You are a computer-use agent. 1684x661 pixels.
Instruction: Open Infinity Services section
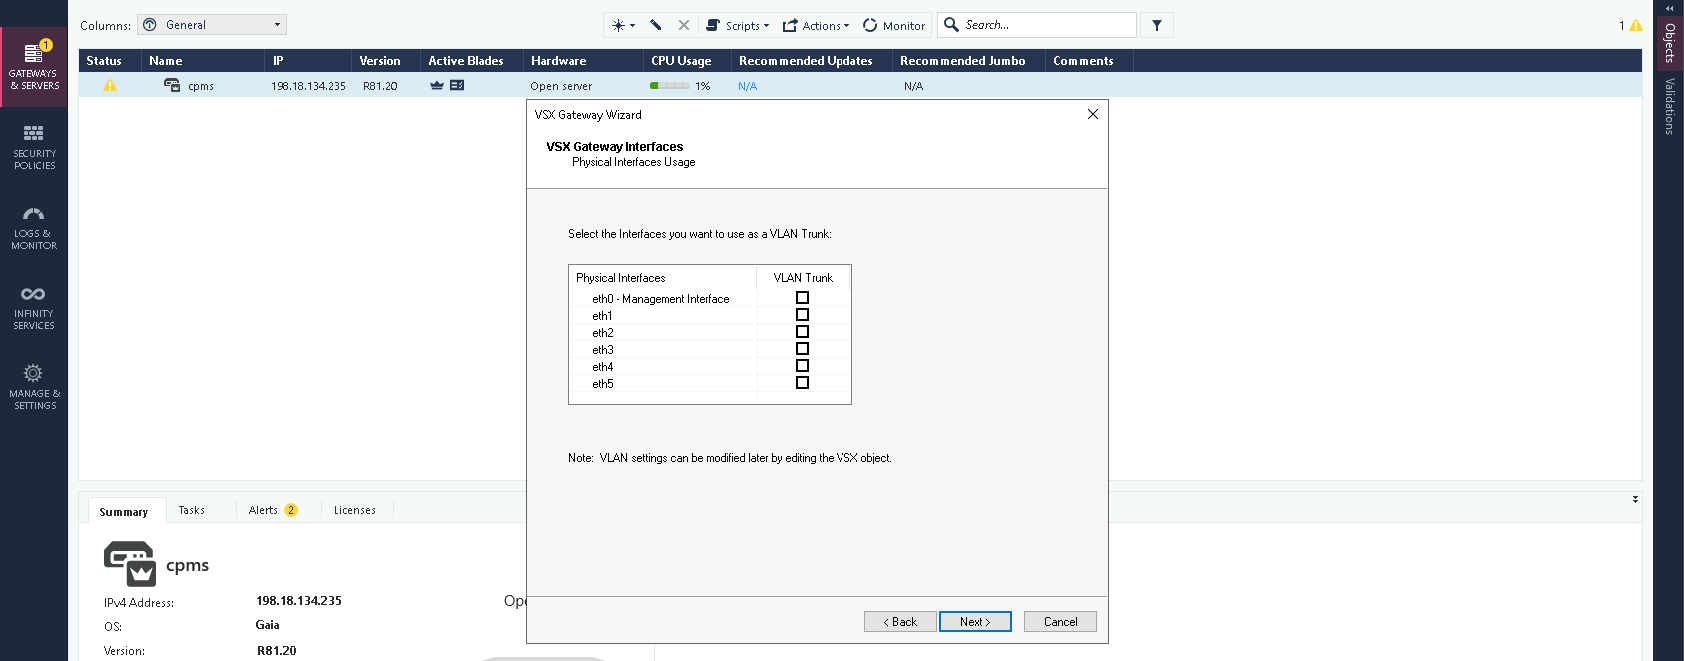[34, 307]
